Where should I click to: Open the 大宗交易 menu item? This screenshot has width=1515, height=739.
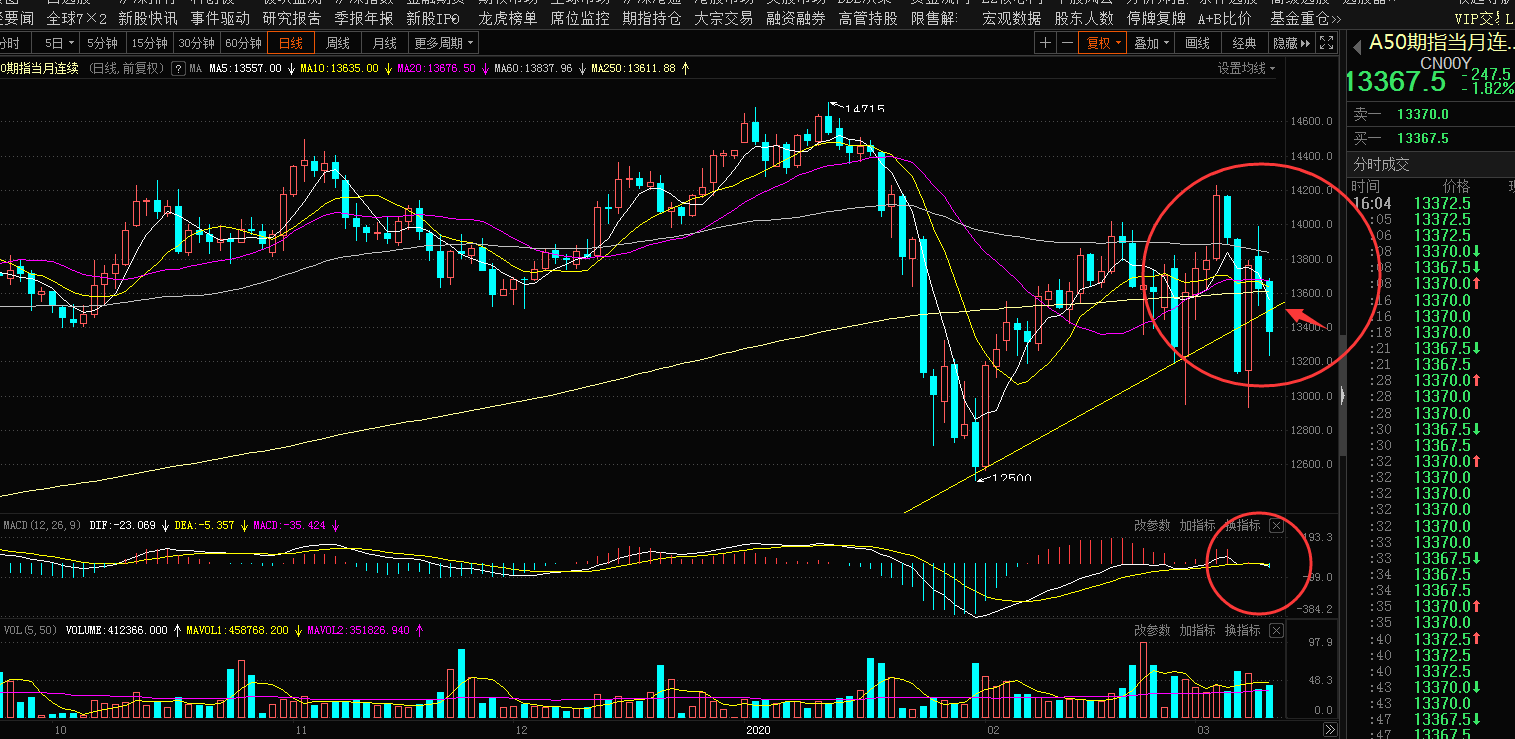point(724,18)
